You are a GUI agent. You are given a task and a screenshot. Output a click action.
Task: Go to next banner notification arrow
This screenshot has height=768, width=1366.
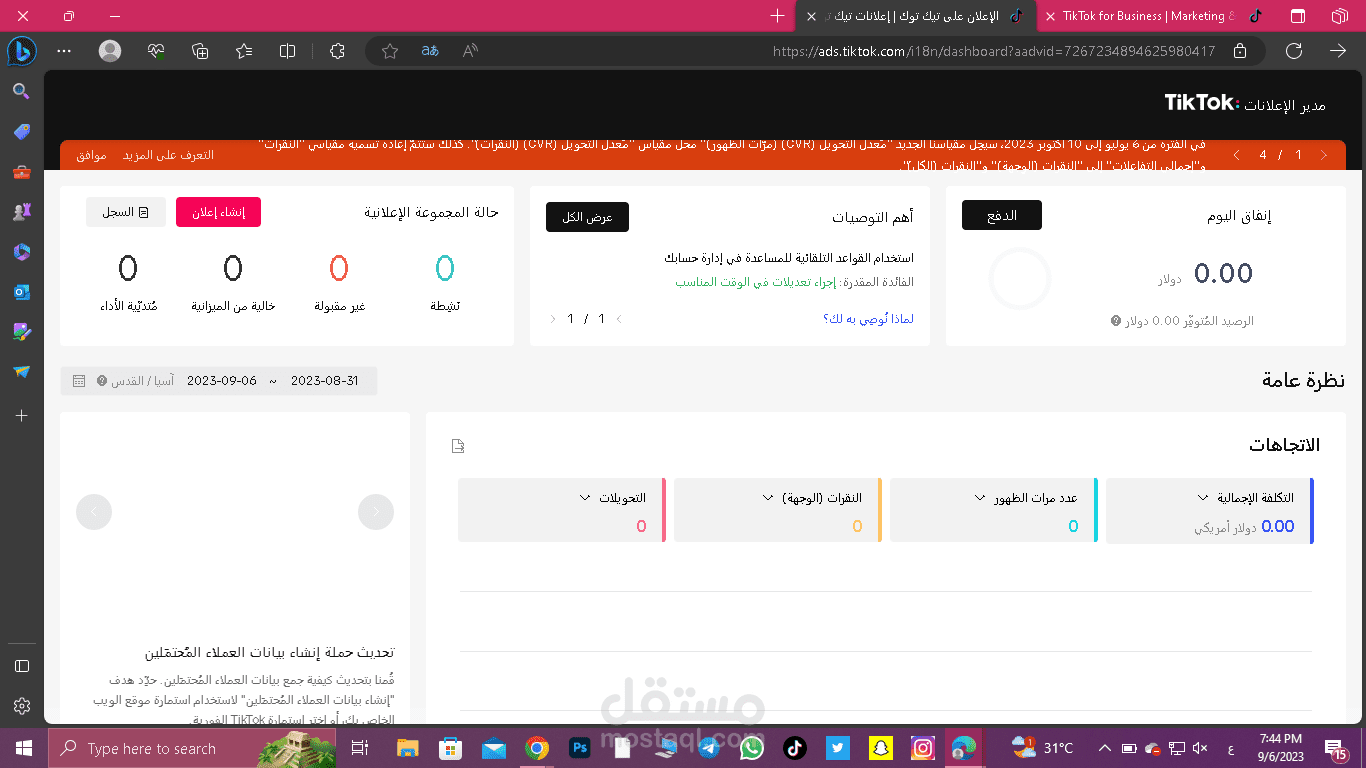coord(1237,155)
